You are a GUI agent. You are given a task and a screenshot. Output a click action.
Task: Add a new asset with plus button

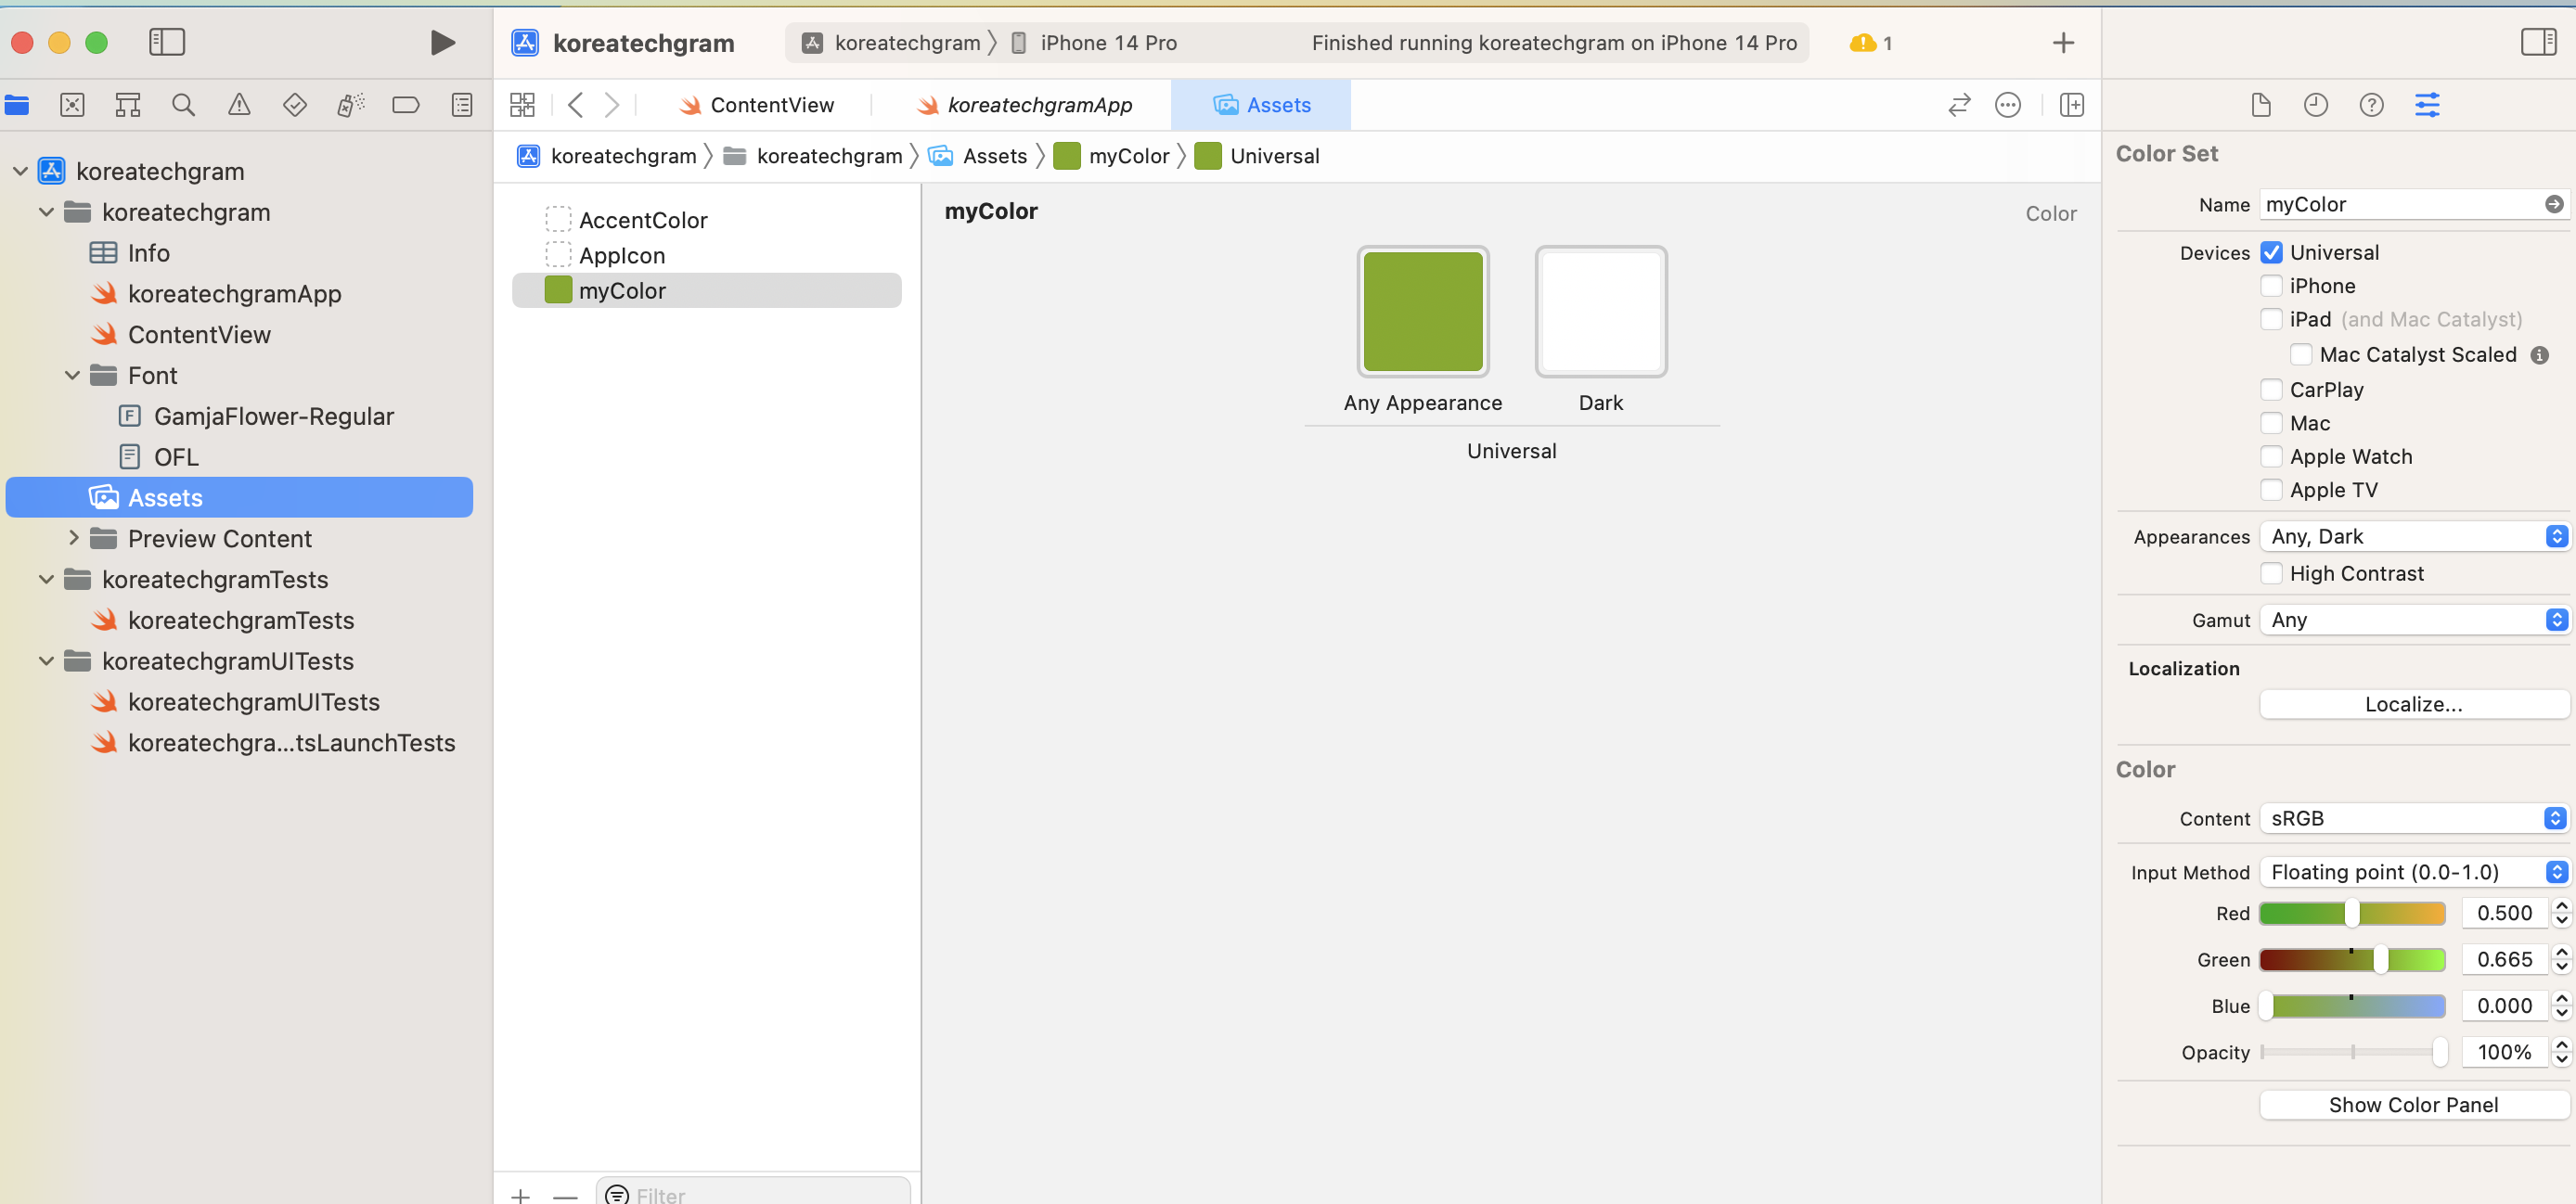point(520,1196)
